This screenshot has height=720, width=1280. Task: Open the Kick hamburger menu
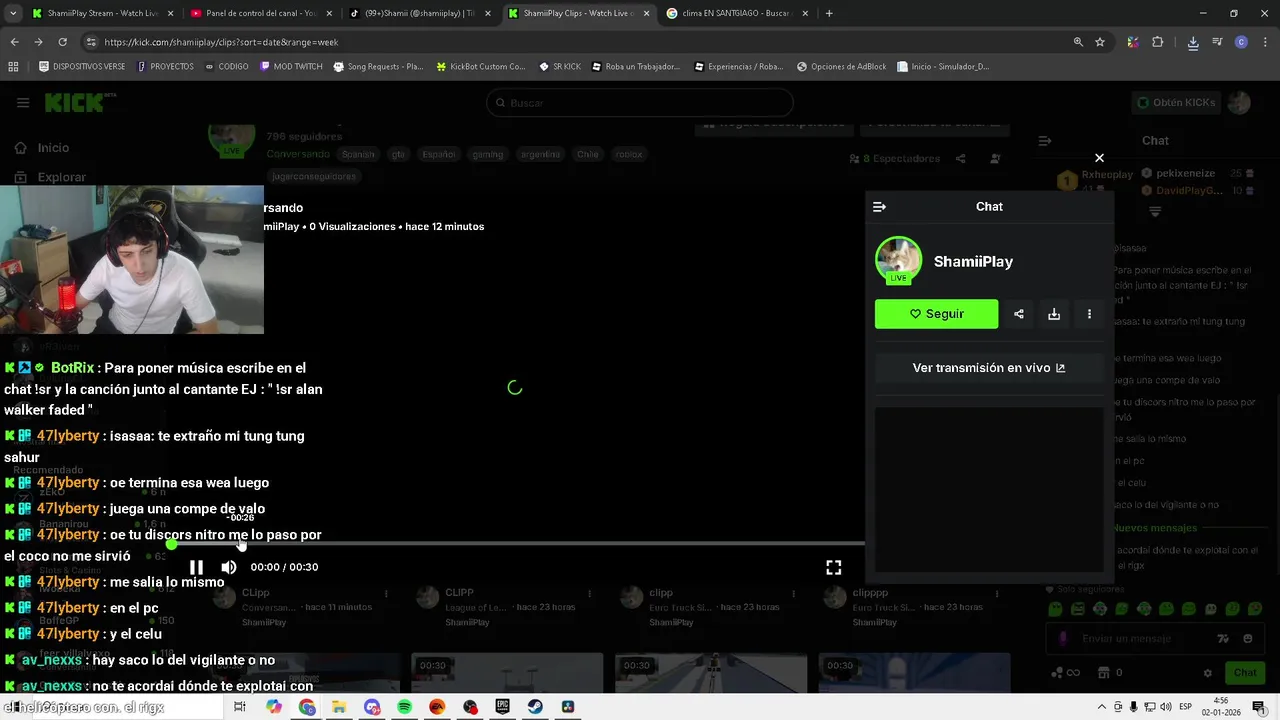pos(23,102)
